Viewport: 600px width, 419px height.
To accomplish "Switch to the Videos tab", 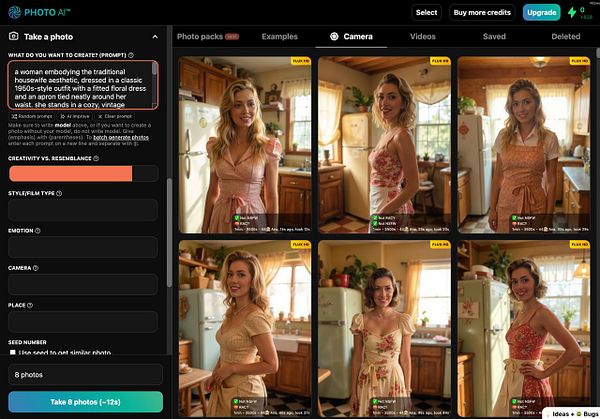I will [423, 37].
